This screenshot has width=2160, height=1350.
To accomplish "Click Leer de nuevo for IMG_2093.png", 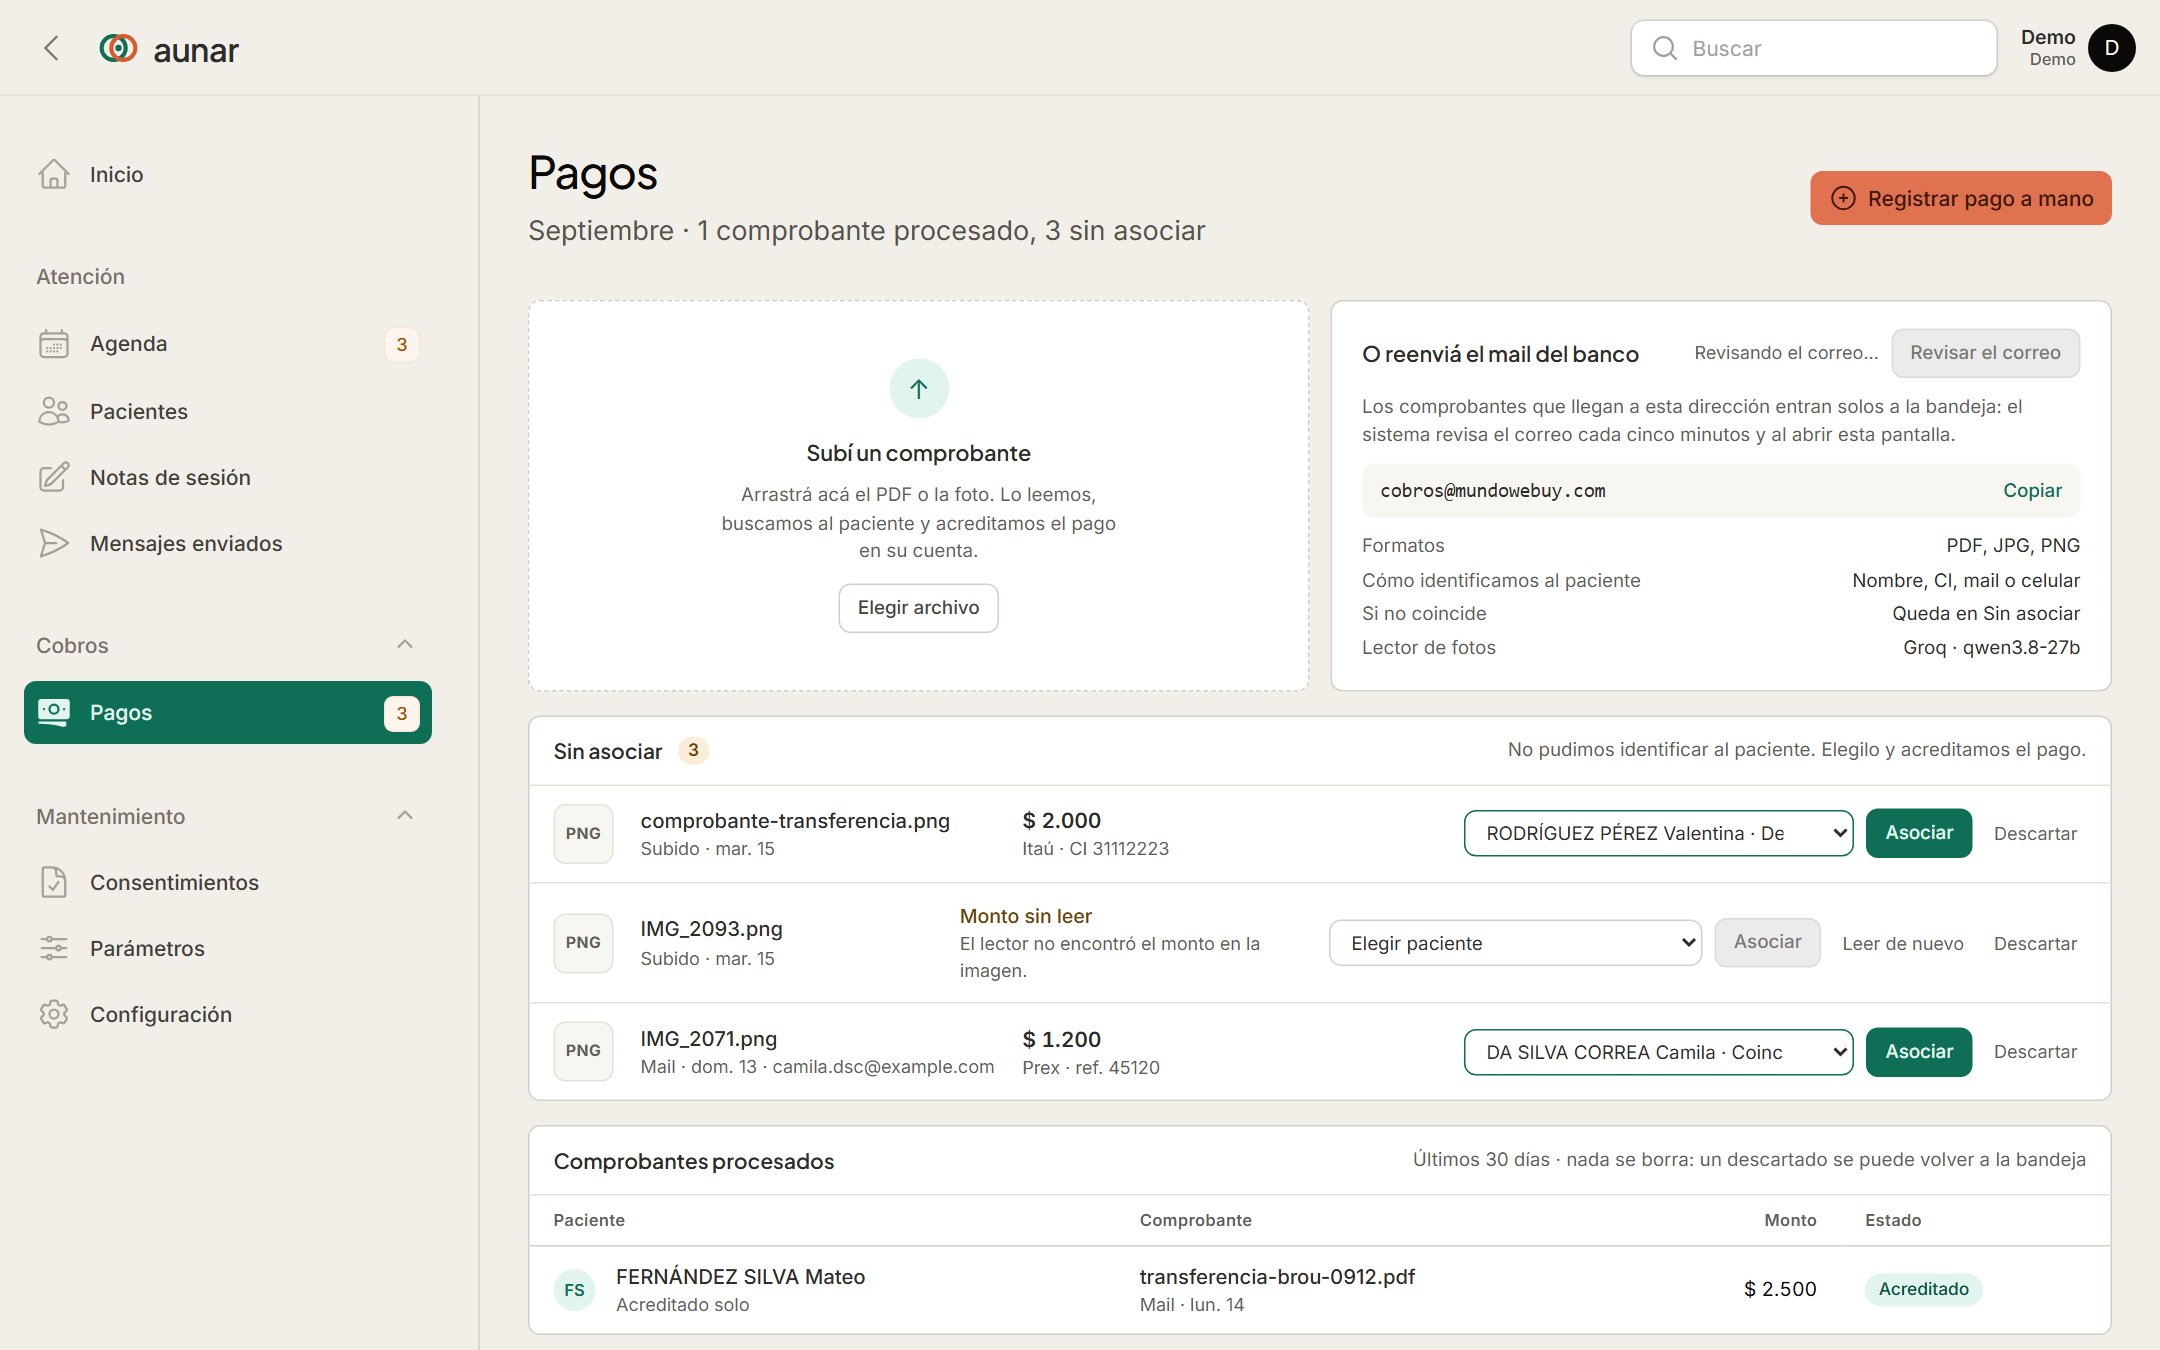I will pyautogui.click(x=1902, y=944).
